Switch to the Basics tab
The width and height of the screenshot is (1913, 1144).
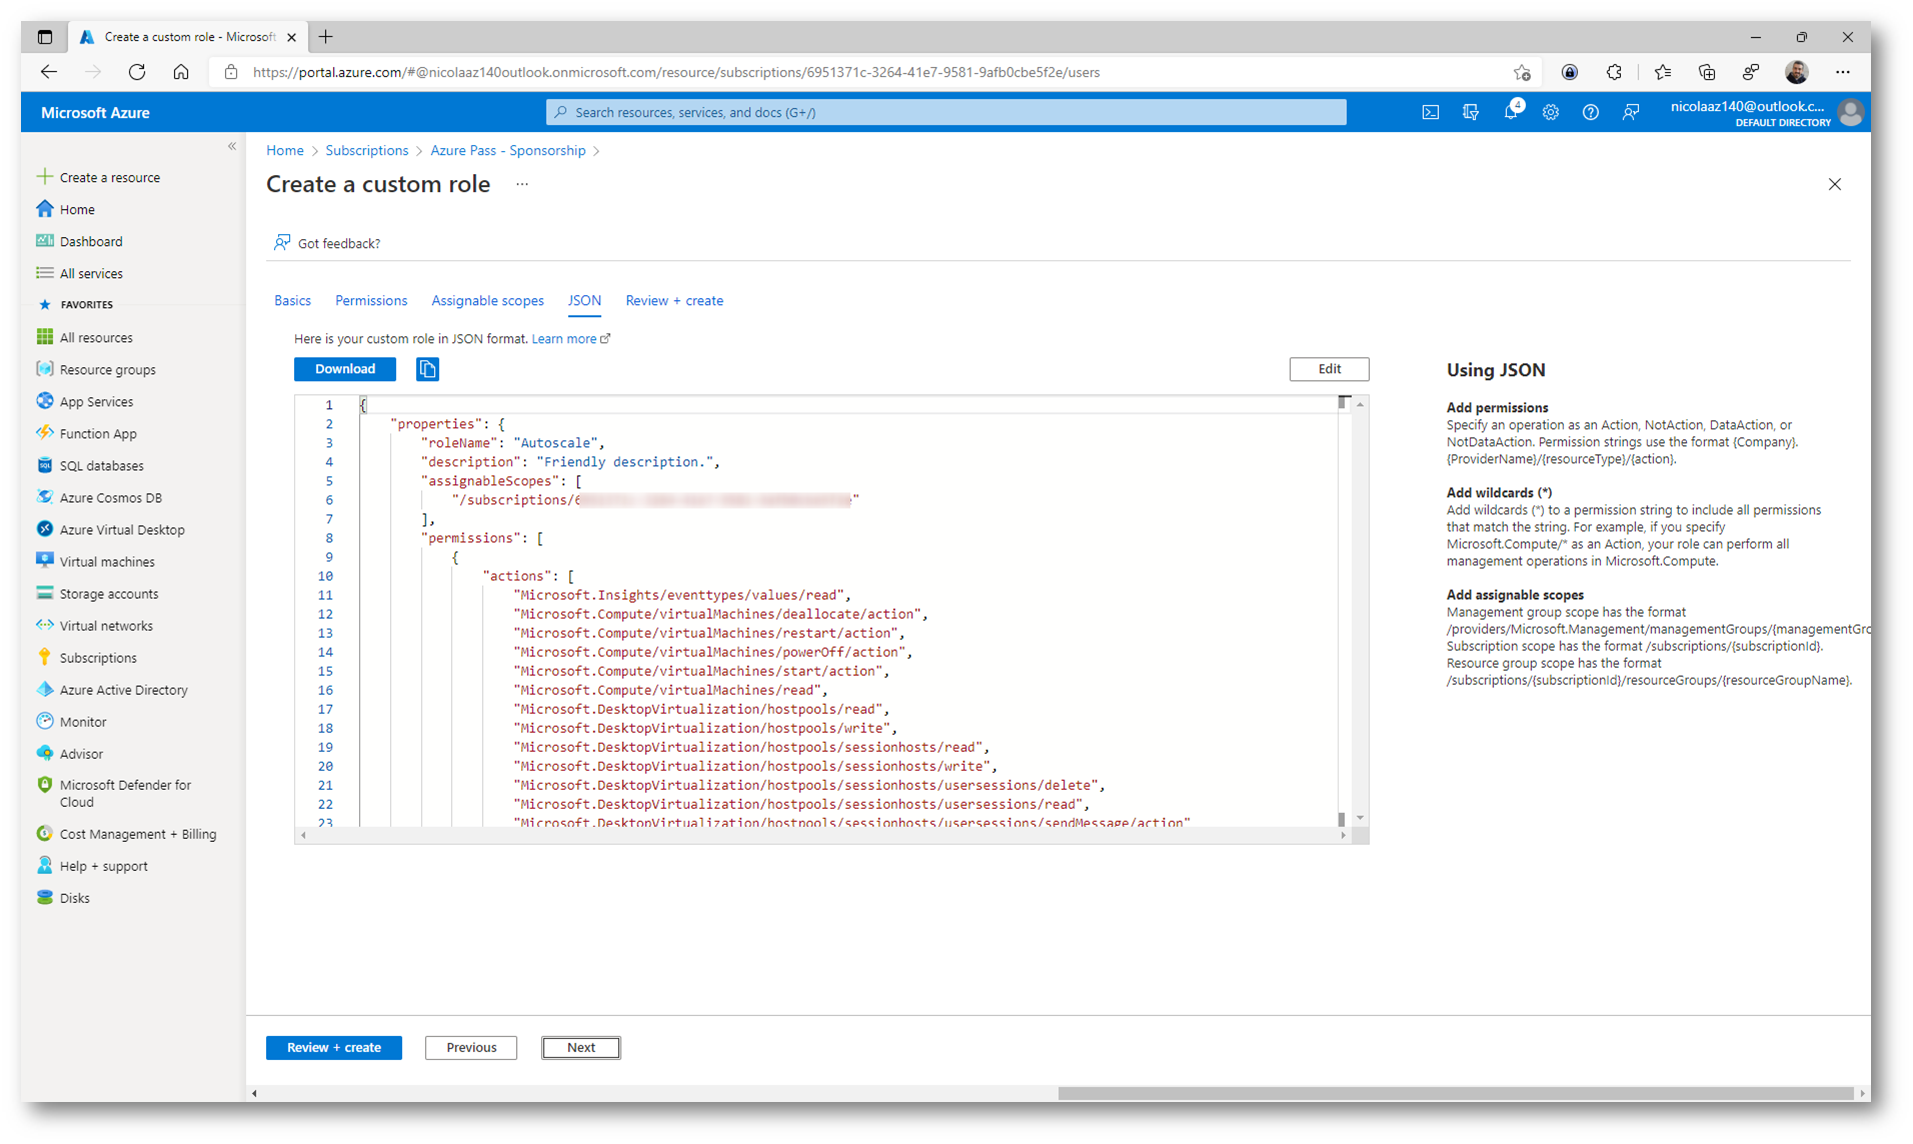tap(292, 300)
